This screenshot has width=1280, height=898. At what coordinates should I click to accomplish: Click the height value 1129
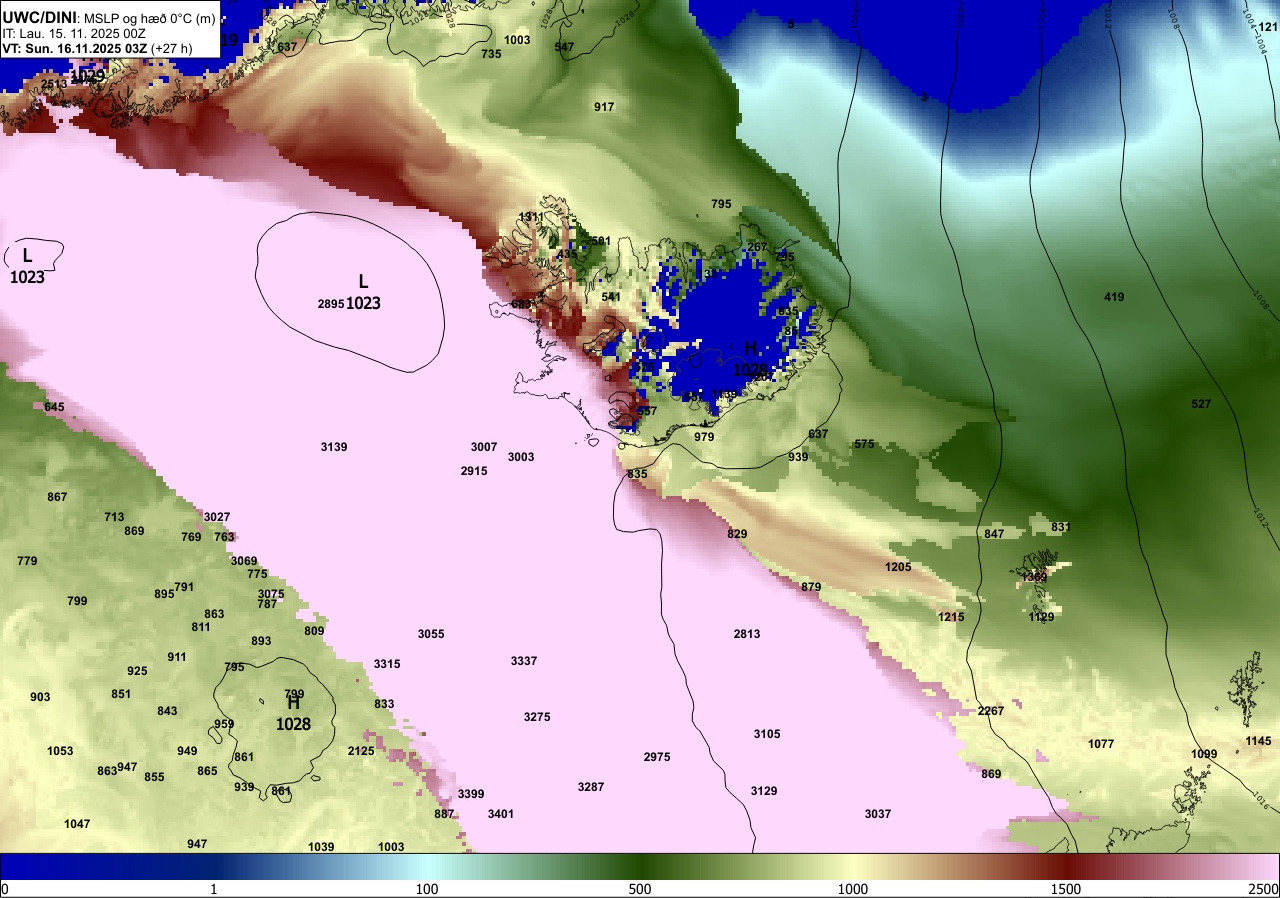tap(1042, 617)
